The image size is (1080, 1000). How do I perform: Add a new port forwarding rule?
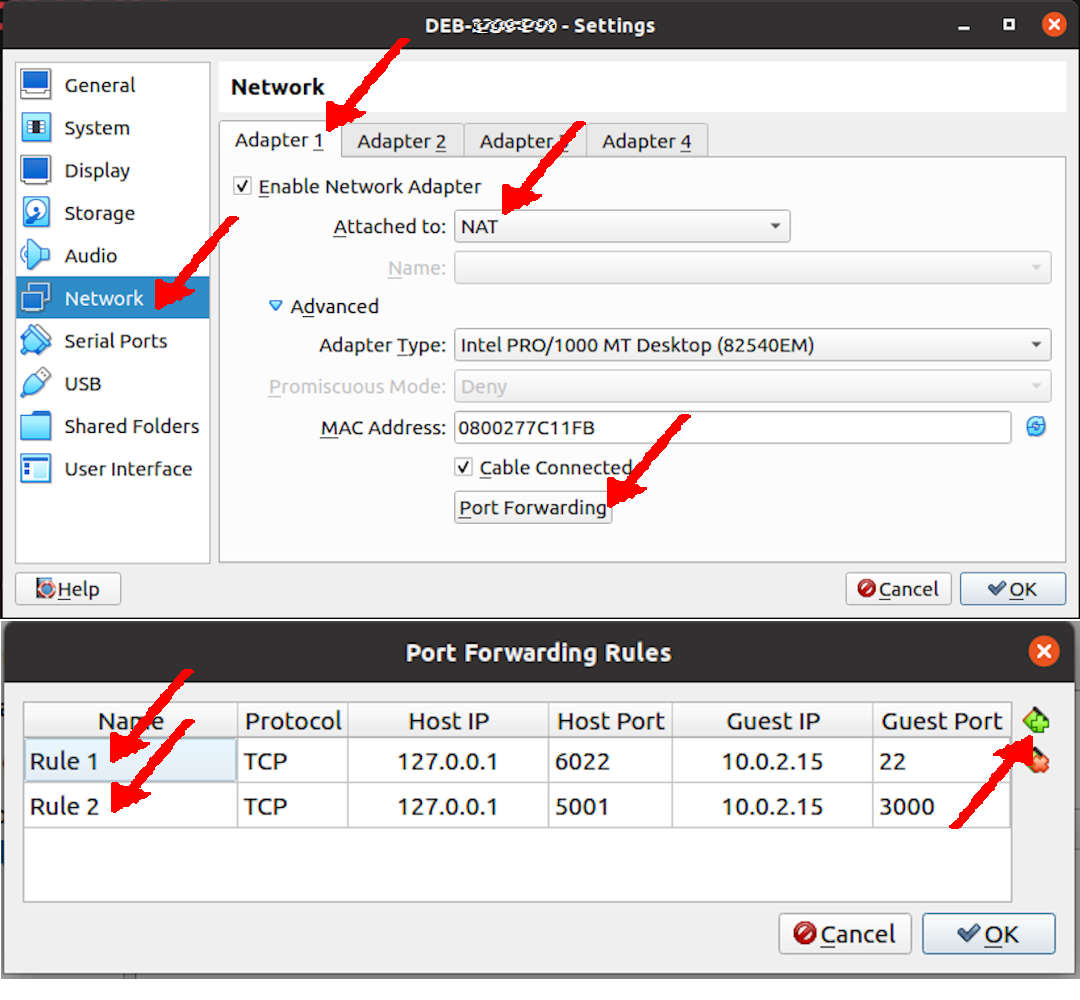pos(1037,719)
